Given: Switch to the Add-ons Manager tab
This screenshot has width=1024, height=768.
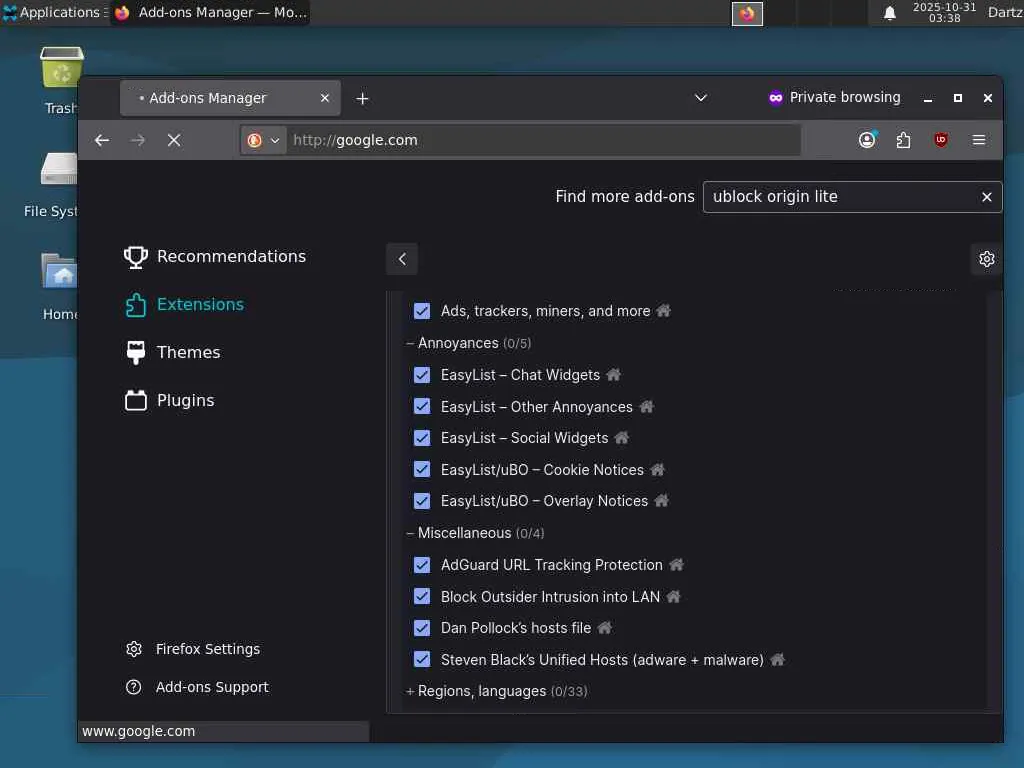Looking at the screenshot, I should [230, 98].
